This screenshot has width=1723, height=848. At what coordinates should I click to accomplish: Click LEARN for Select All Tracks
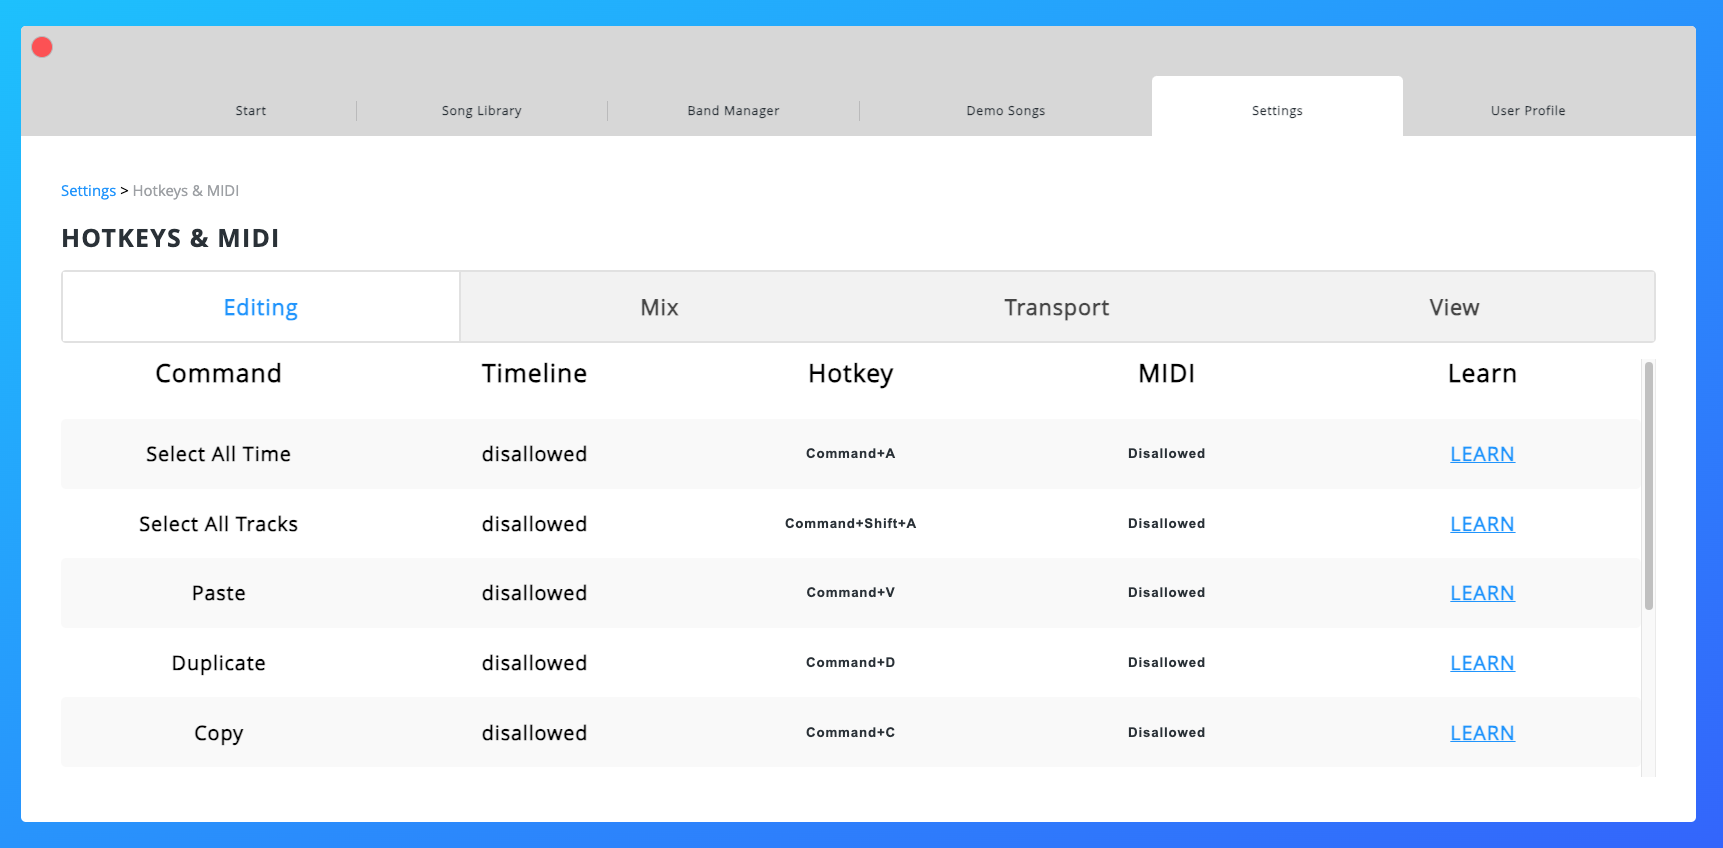click(1482, 524)
